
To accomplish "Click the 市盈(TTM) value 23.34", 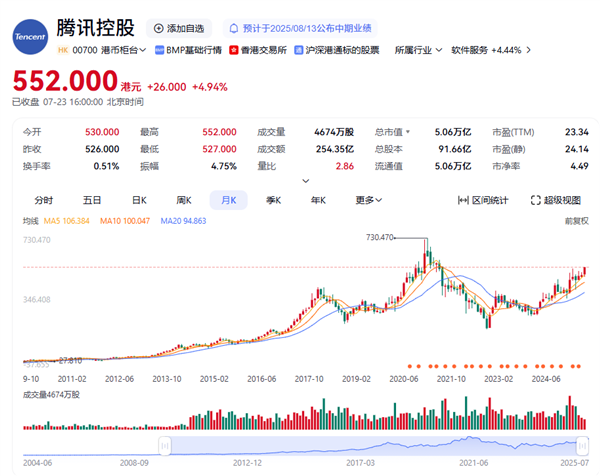I will (x=577, y=132).
